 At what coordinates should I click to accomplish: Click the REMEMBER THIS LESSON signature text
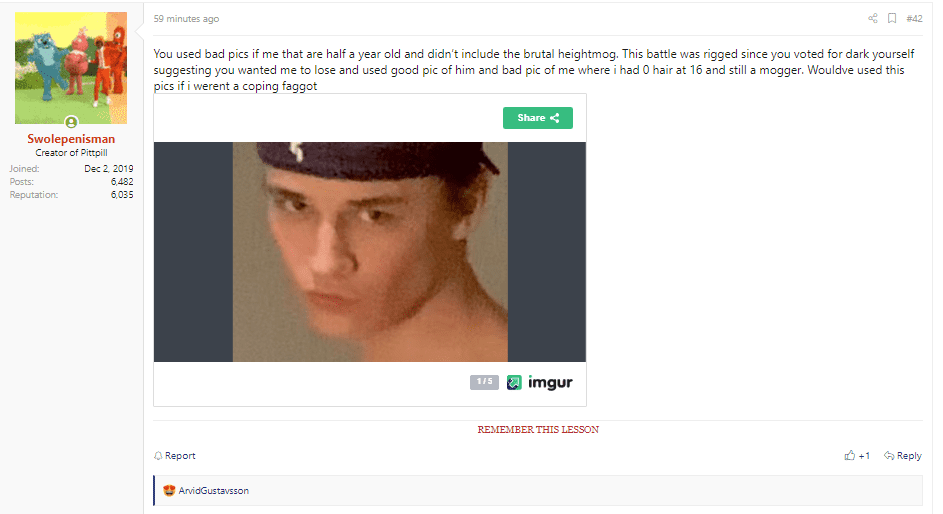coord(538,429)
